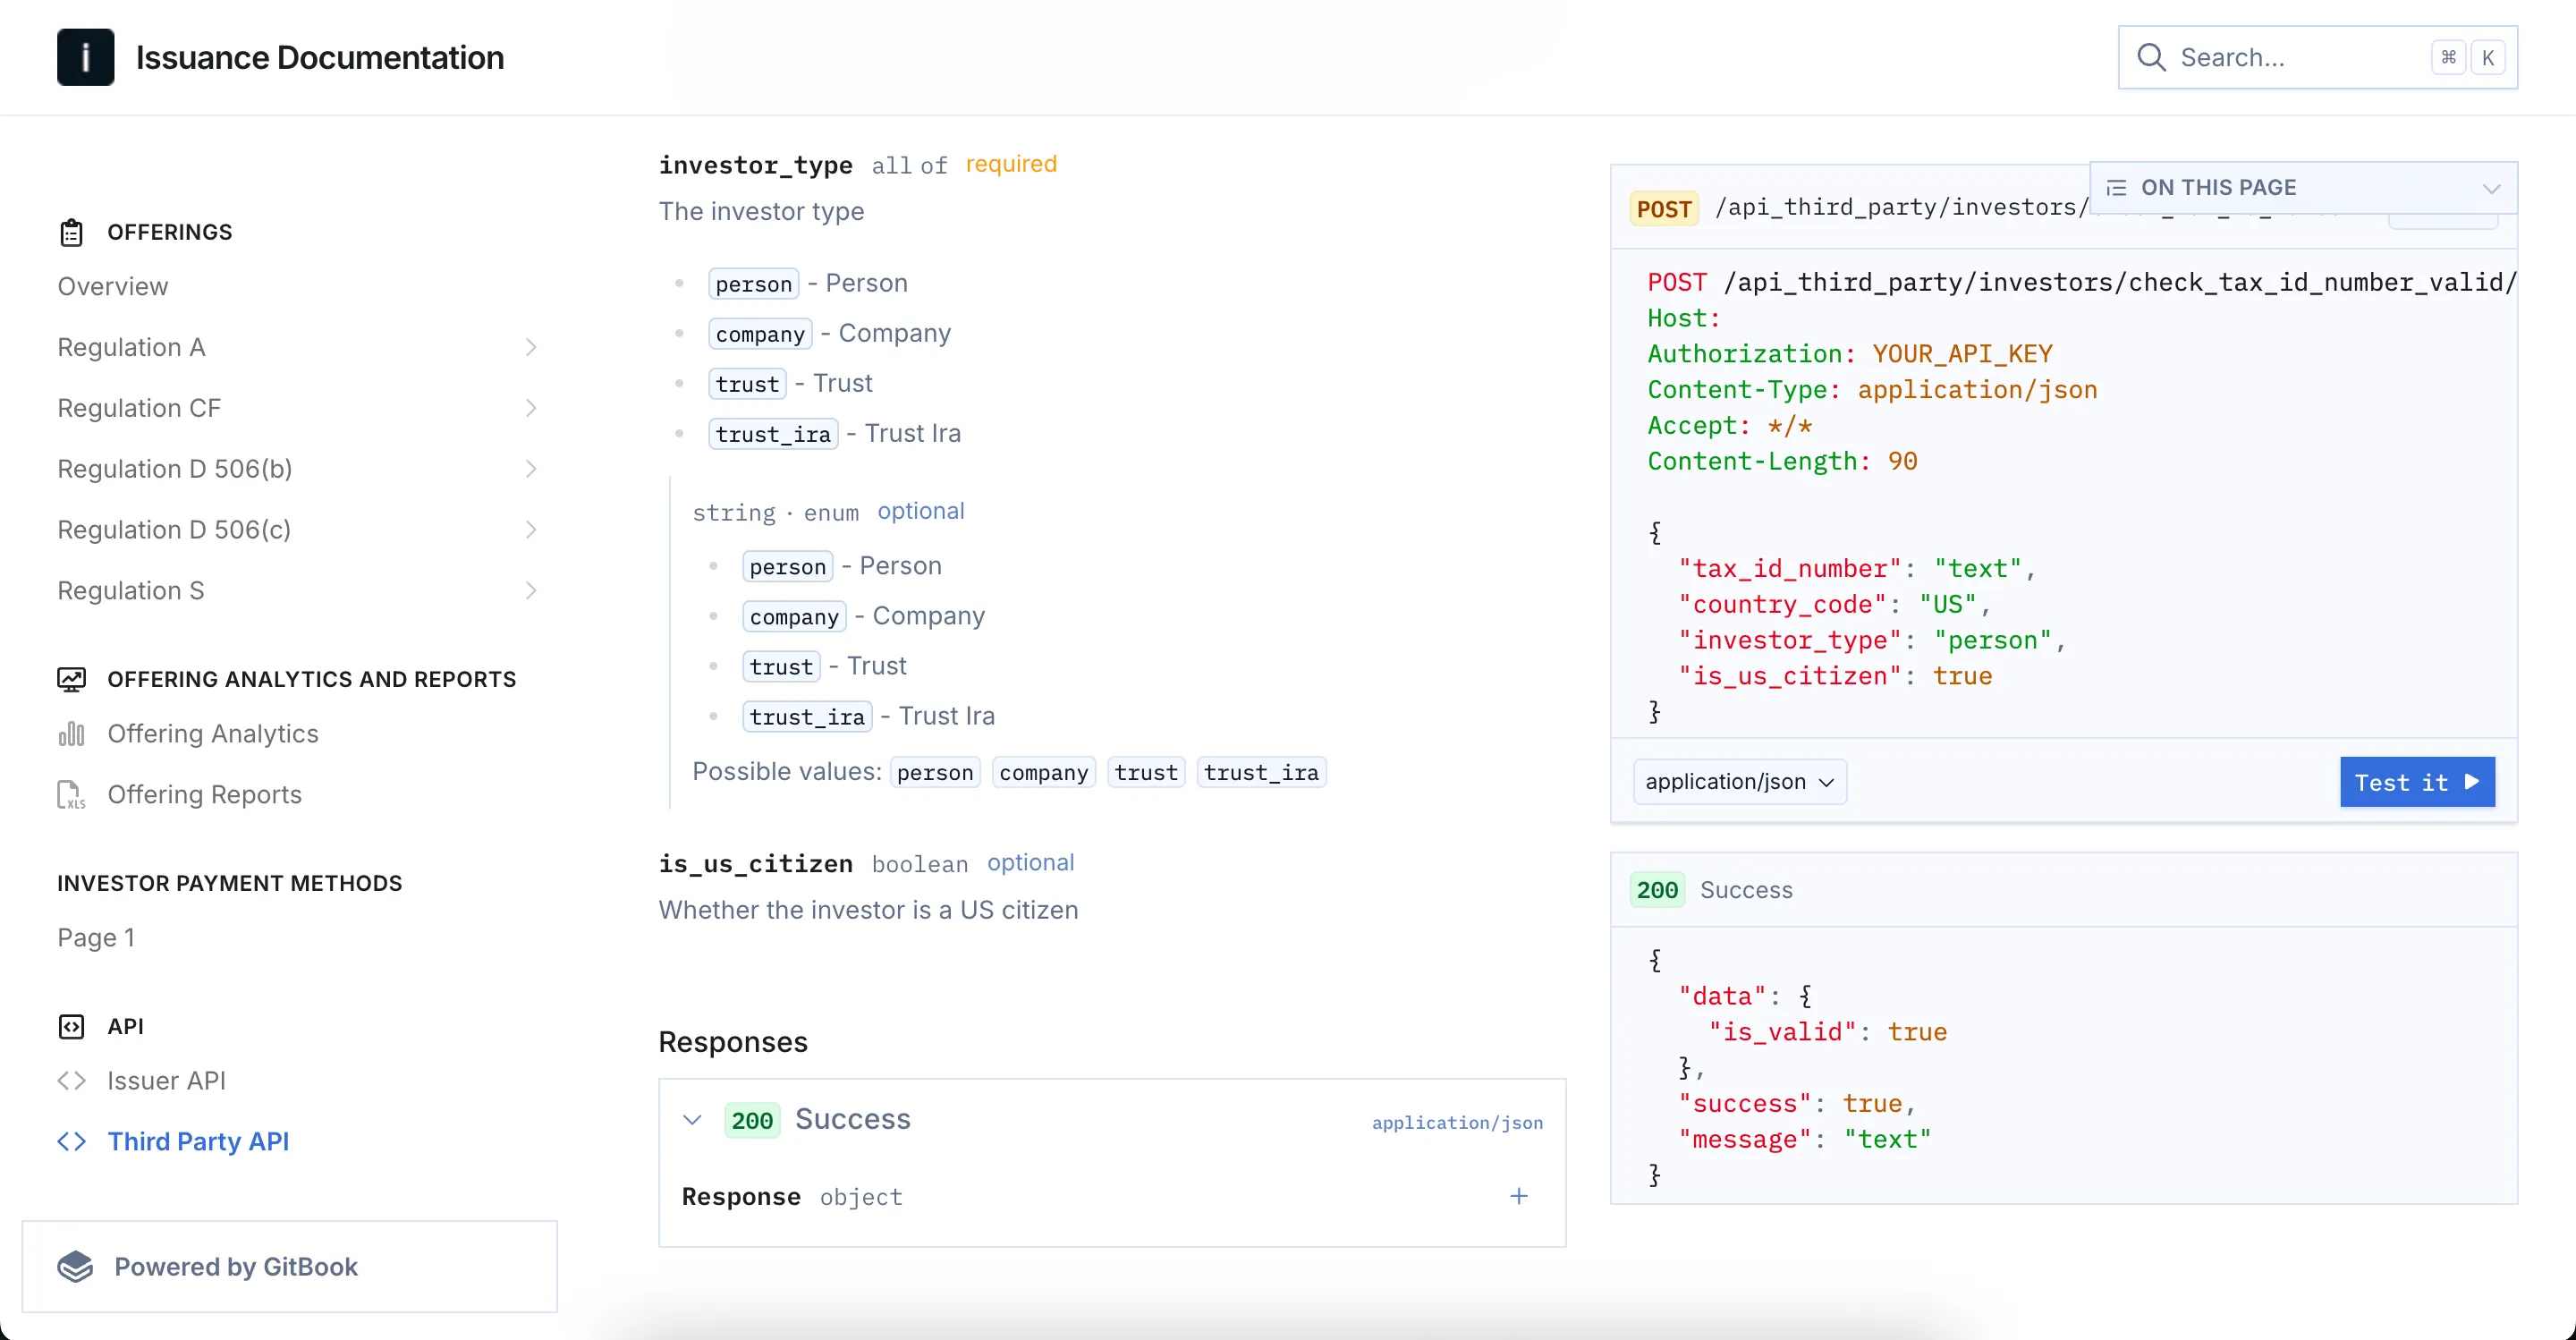Image resolution: width=2576 pixels, height=1340 pixels.
Task: Expand the Regulation S section
Action: click(x=531, y=591)
